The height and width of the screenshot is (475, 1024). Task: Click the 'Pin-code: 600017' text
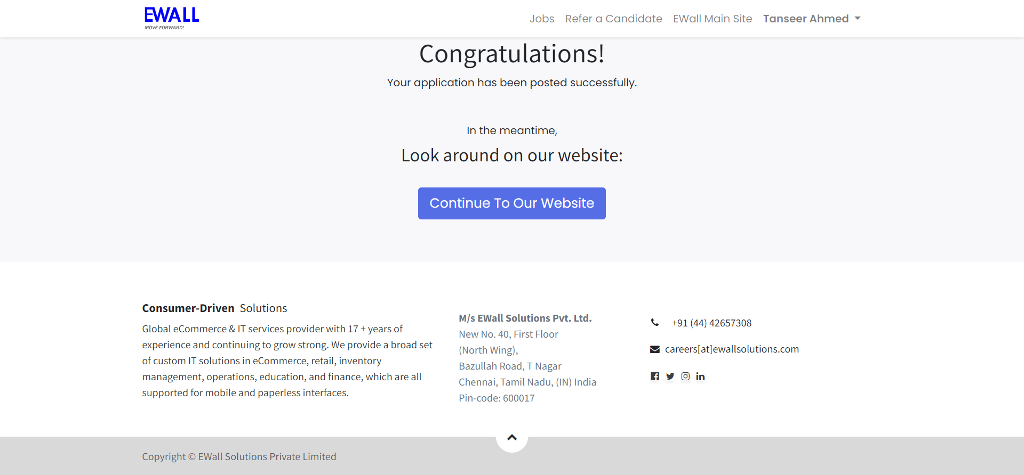[x=496, y=398]
